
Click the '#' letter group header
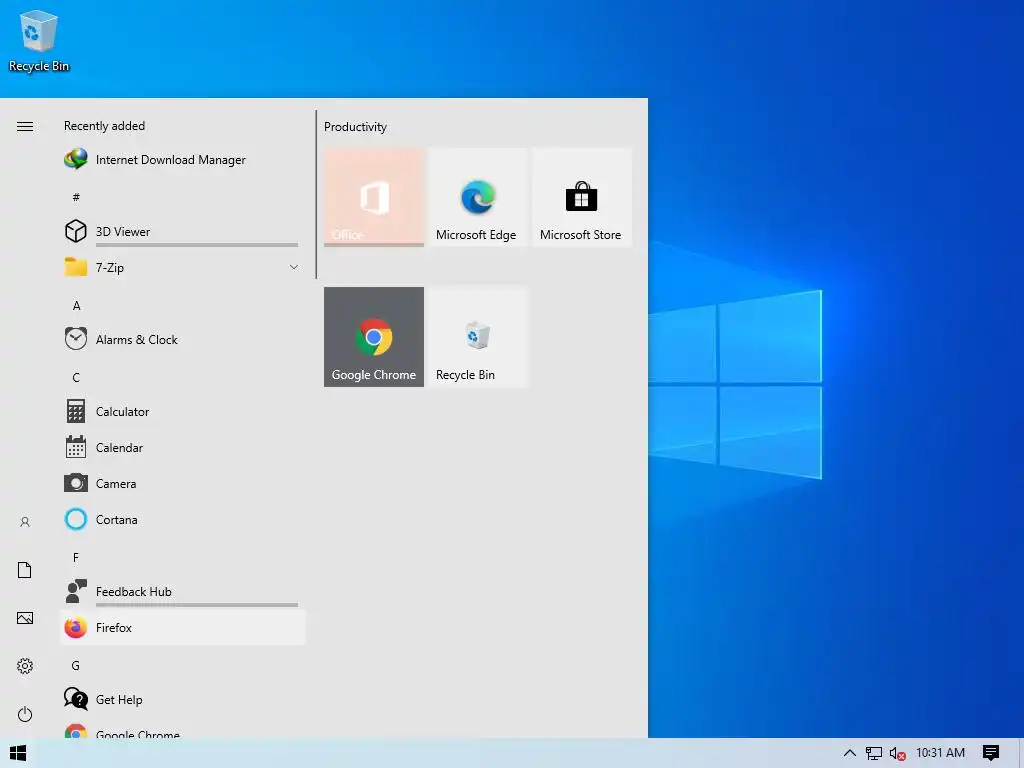pos(76,197)
